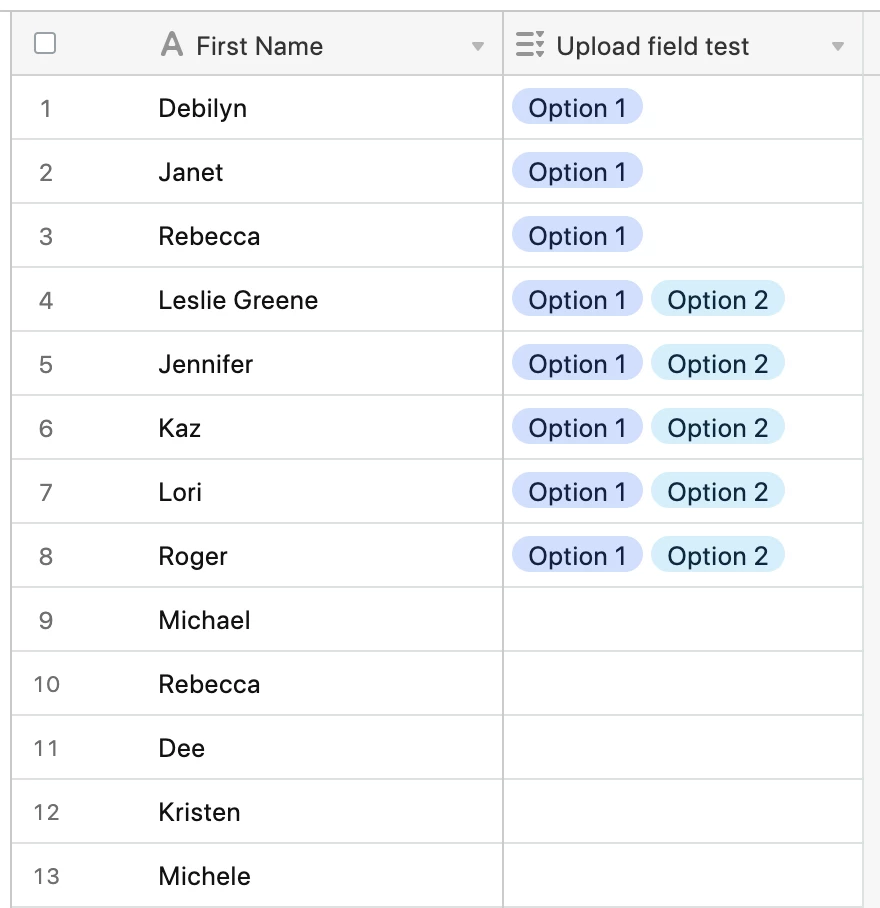Click the multi-select icon beside Upload field test
The height and width of the screenshot is (908, 880).
click(x=530, y=45)
